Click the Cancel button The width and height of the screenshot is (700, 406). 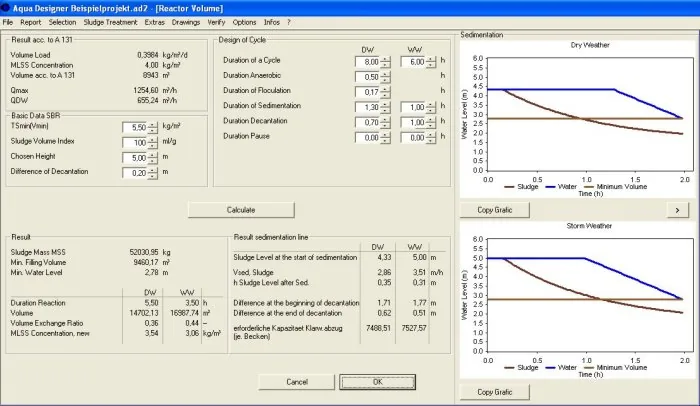(296, 382)
